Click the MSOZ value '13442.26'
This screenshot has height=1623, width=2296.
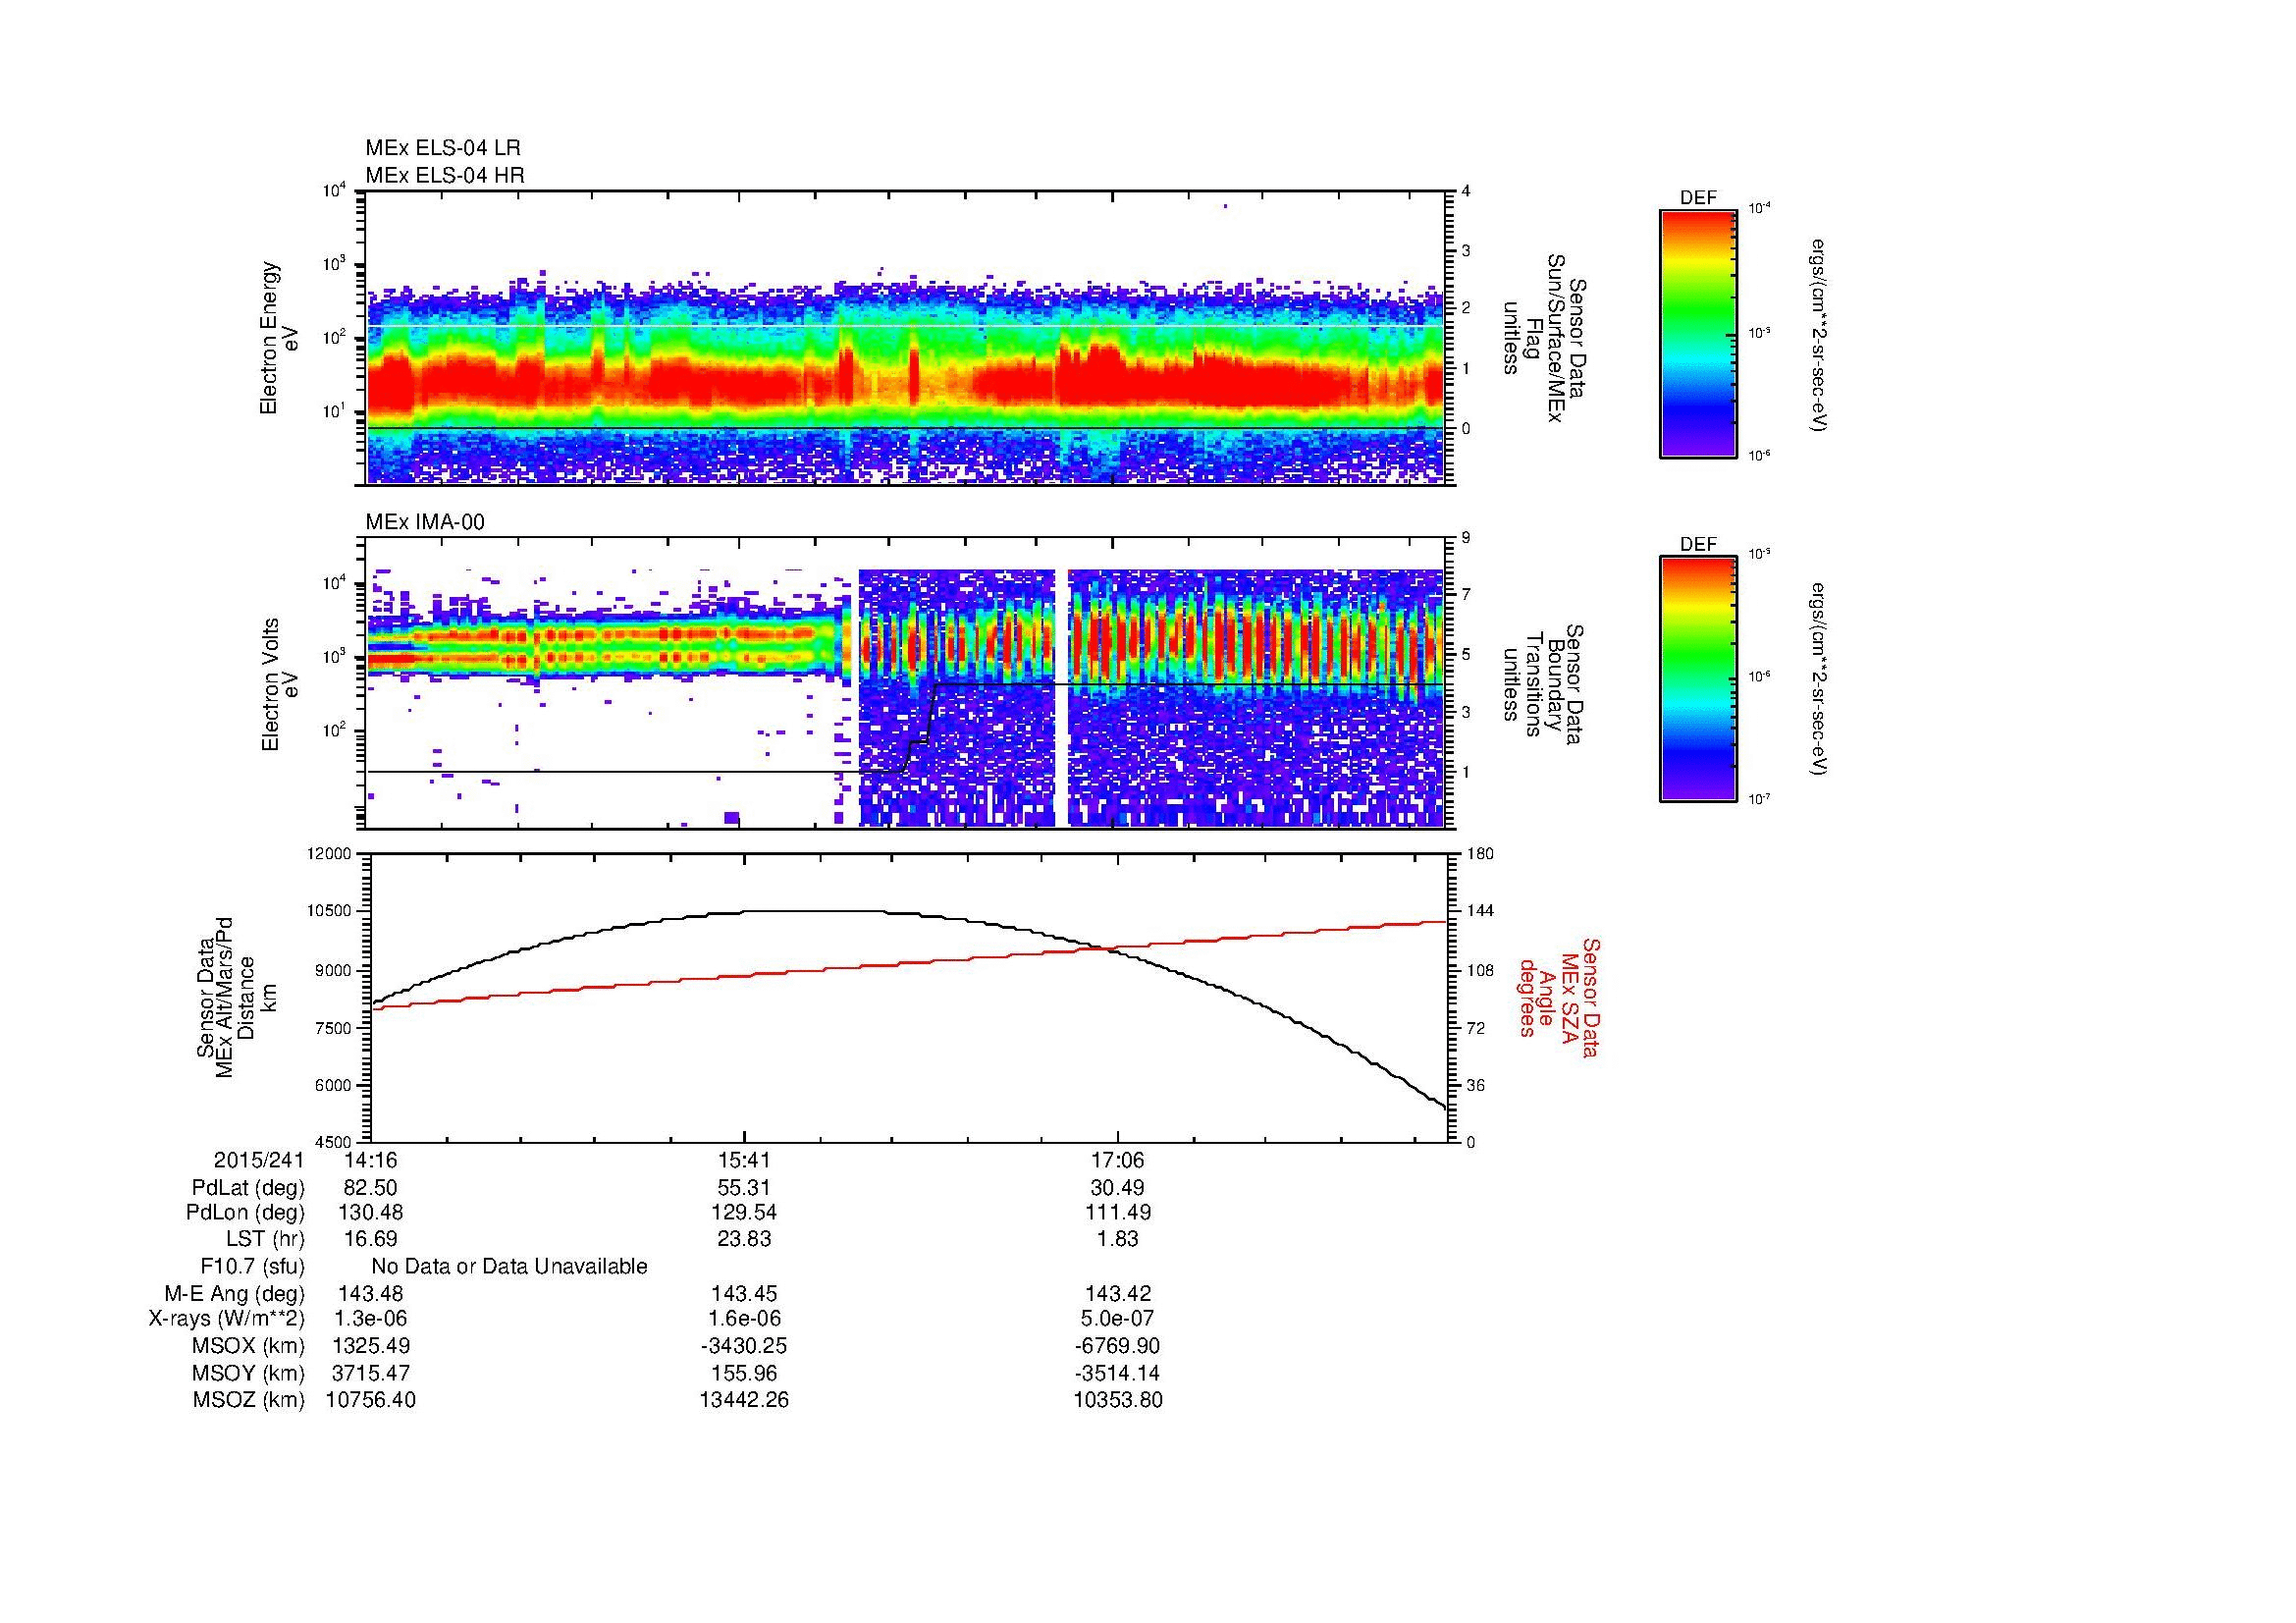pyautogui.click(x=744, y=1401)
